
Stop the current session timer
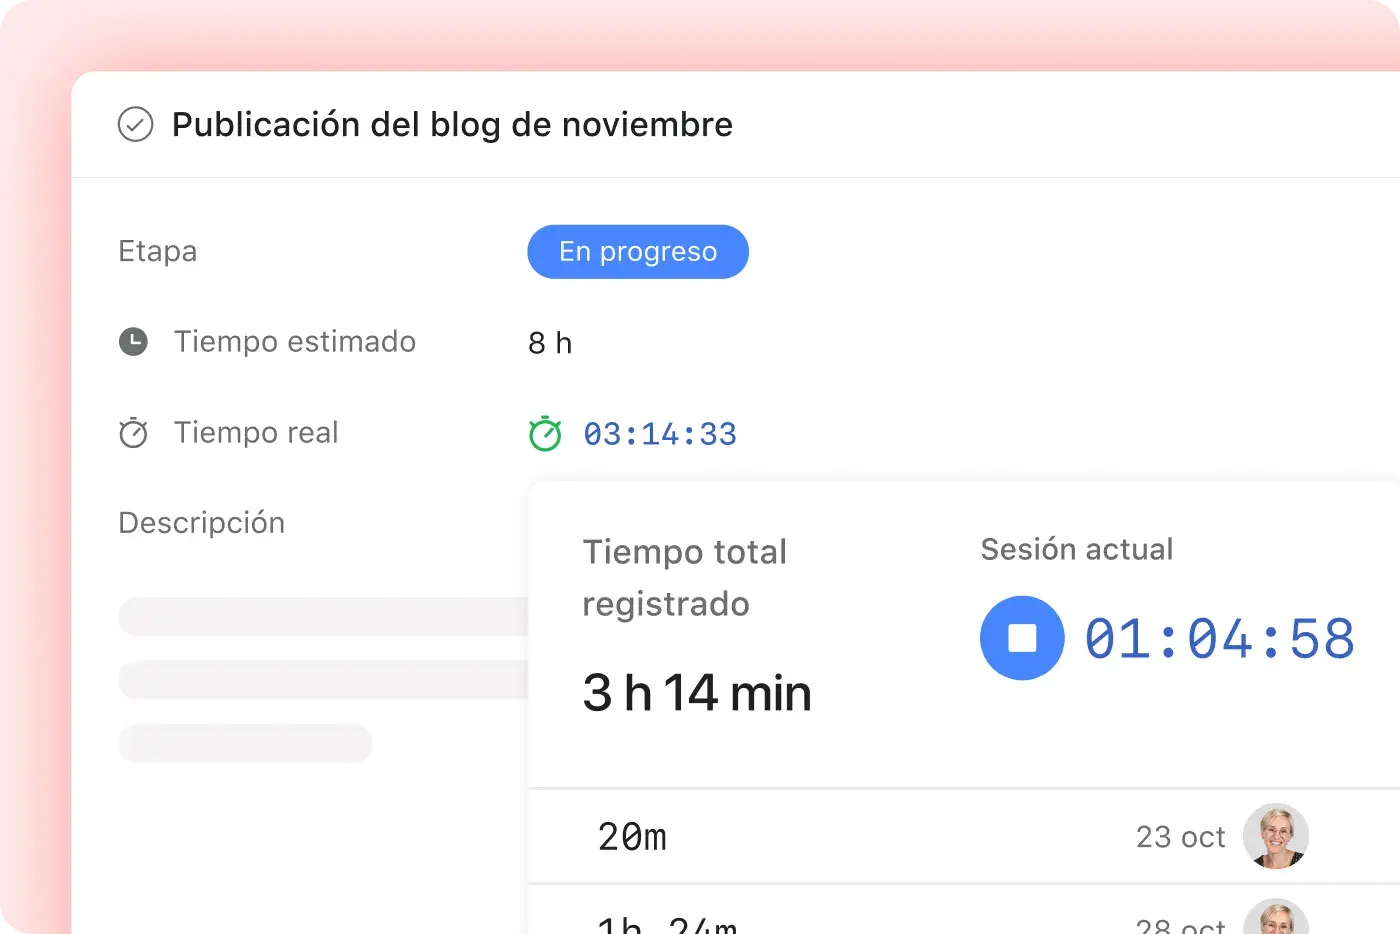point(1022,638)
